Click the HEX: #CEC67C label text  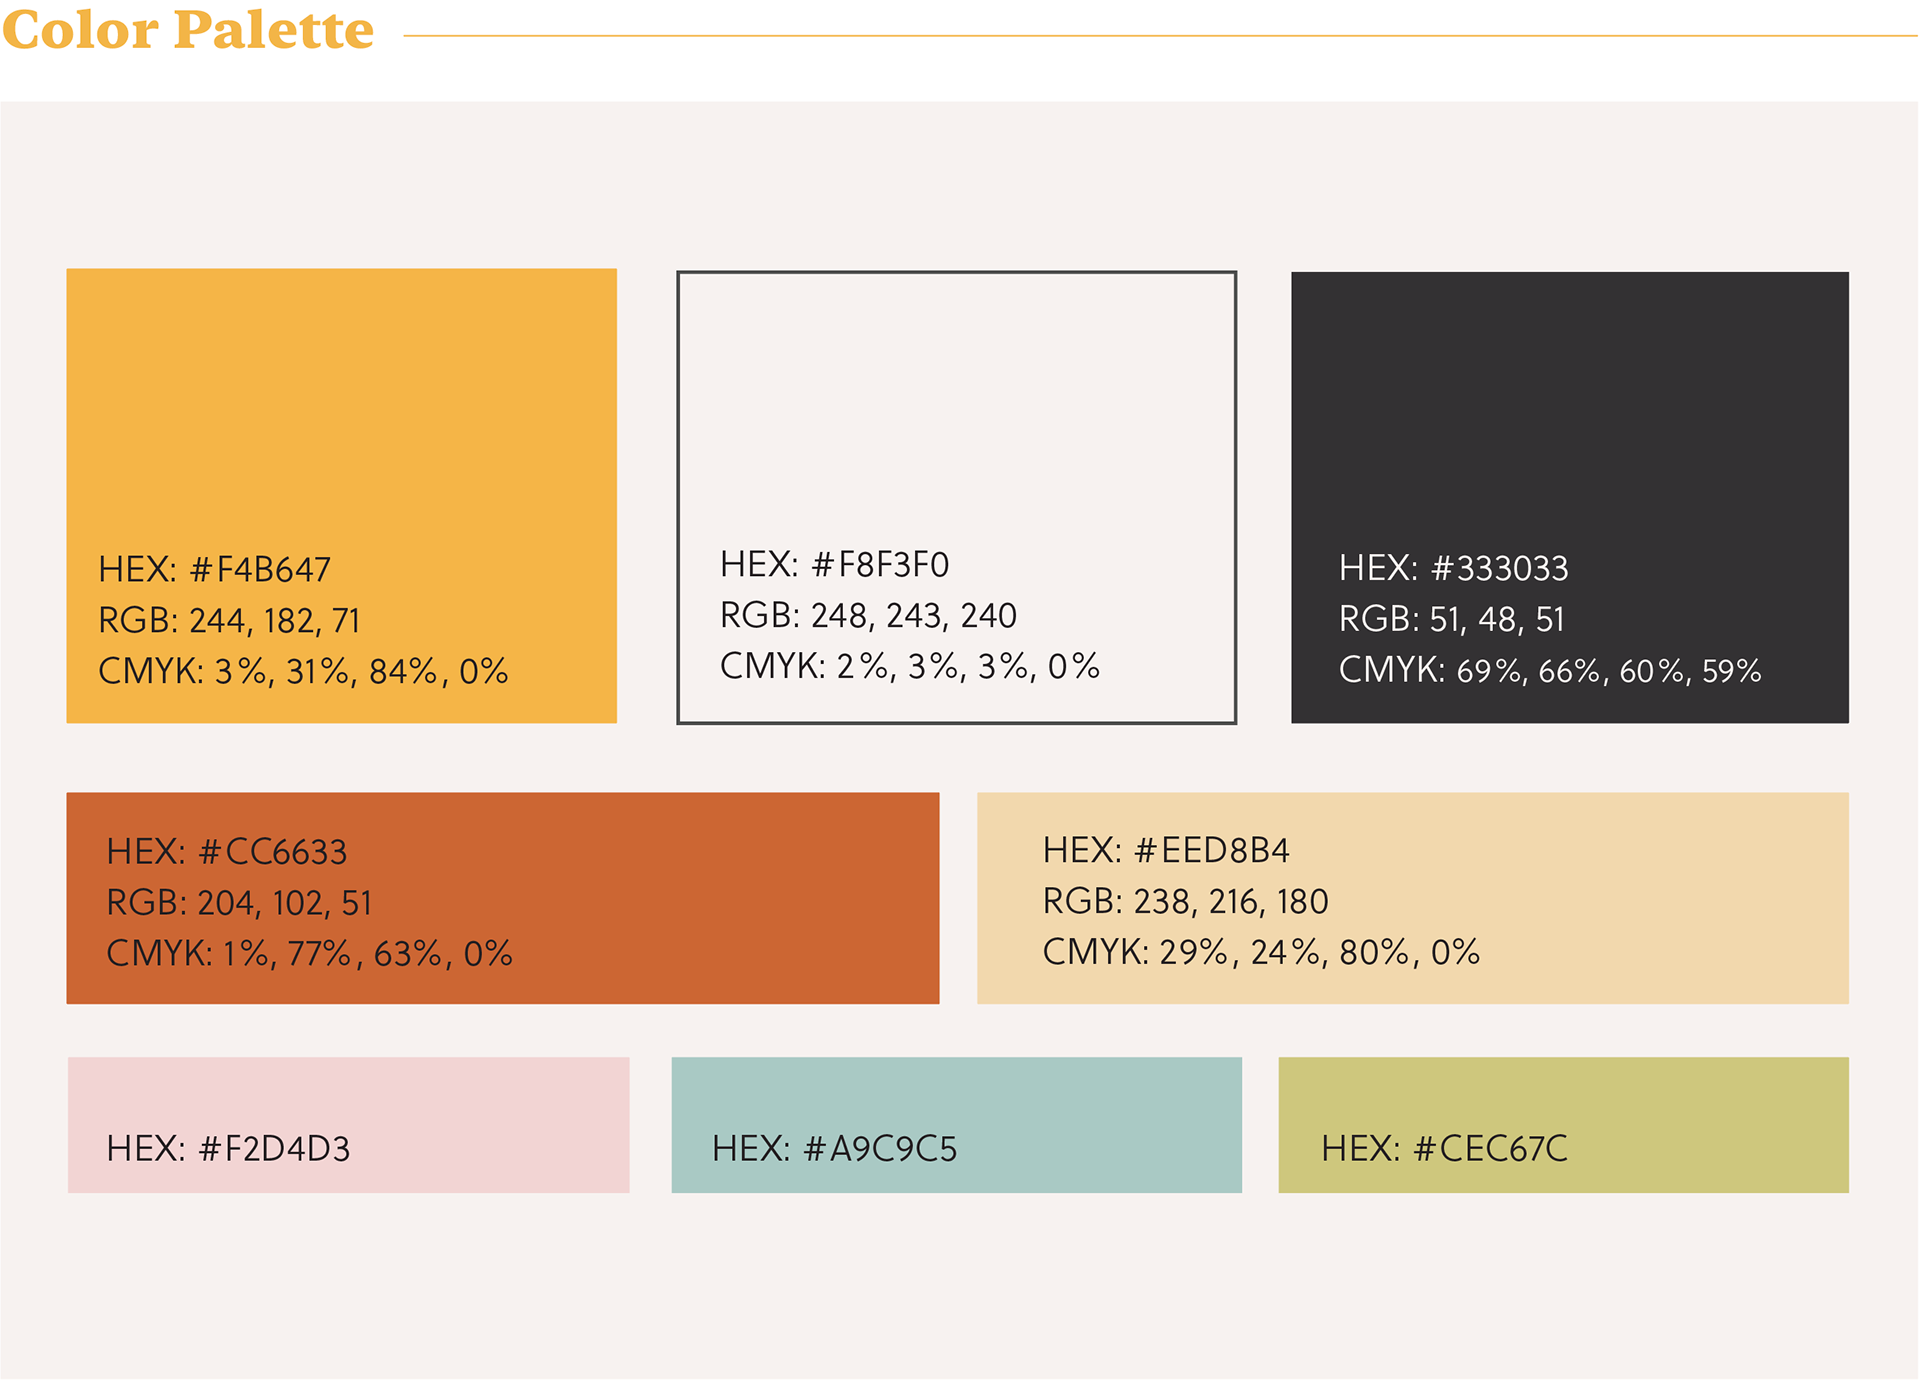(x=1444, y=1149)
